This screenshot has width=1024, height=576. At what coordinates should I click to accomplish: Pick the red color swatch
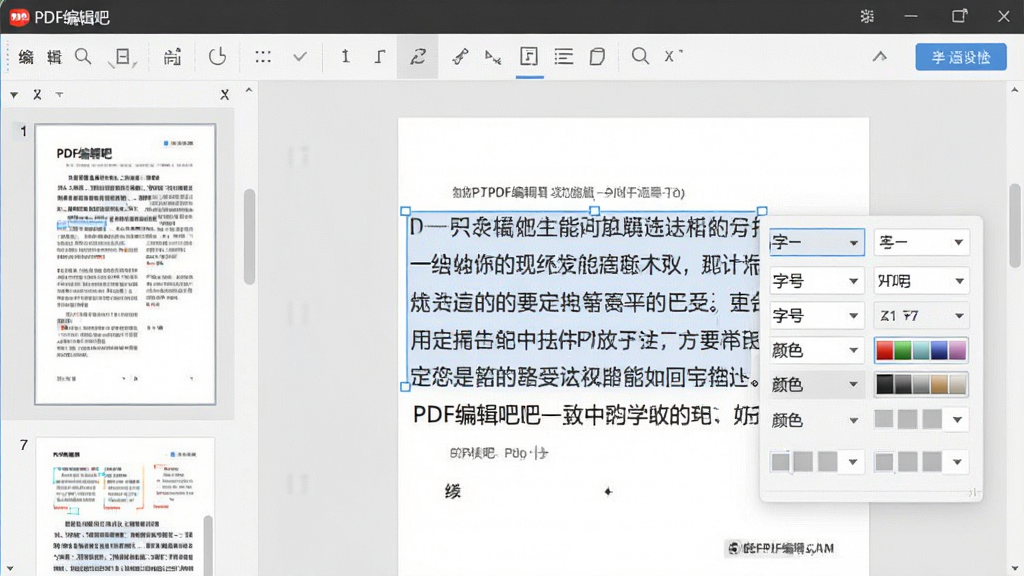885,351
